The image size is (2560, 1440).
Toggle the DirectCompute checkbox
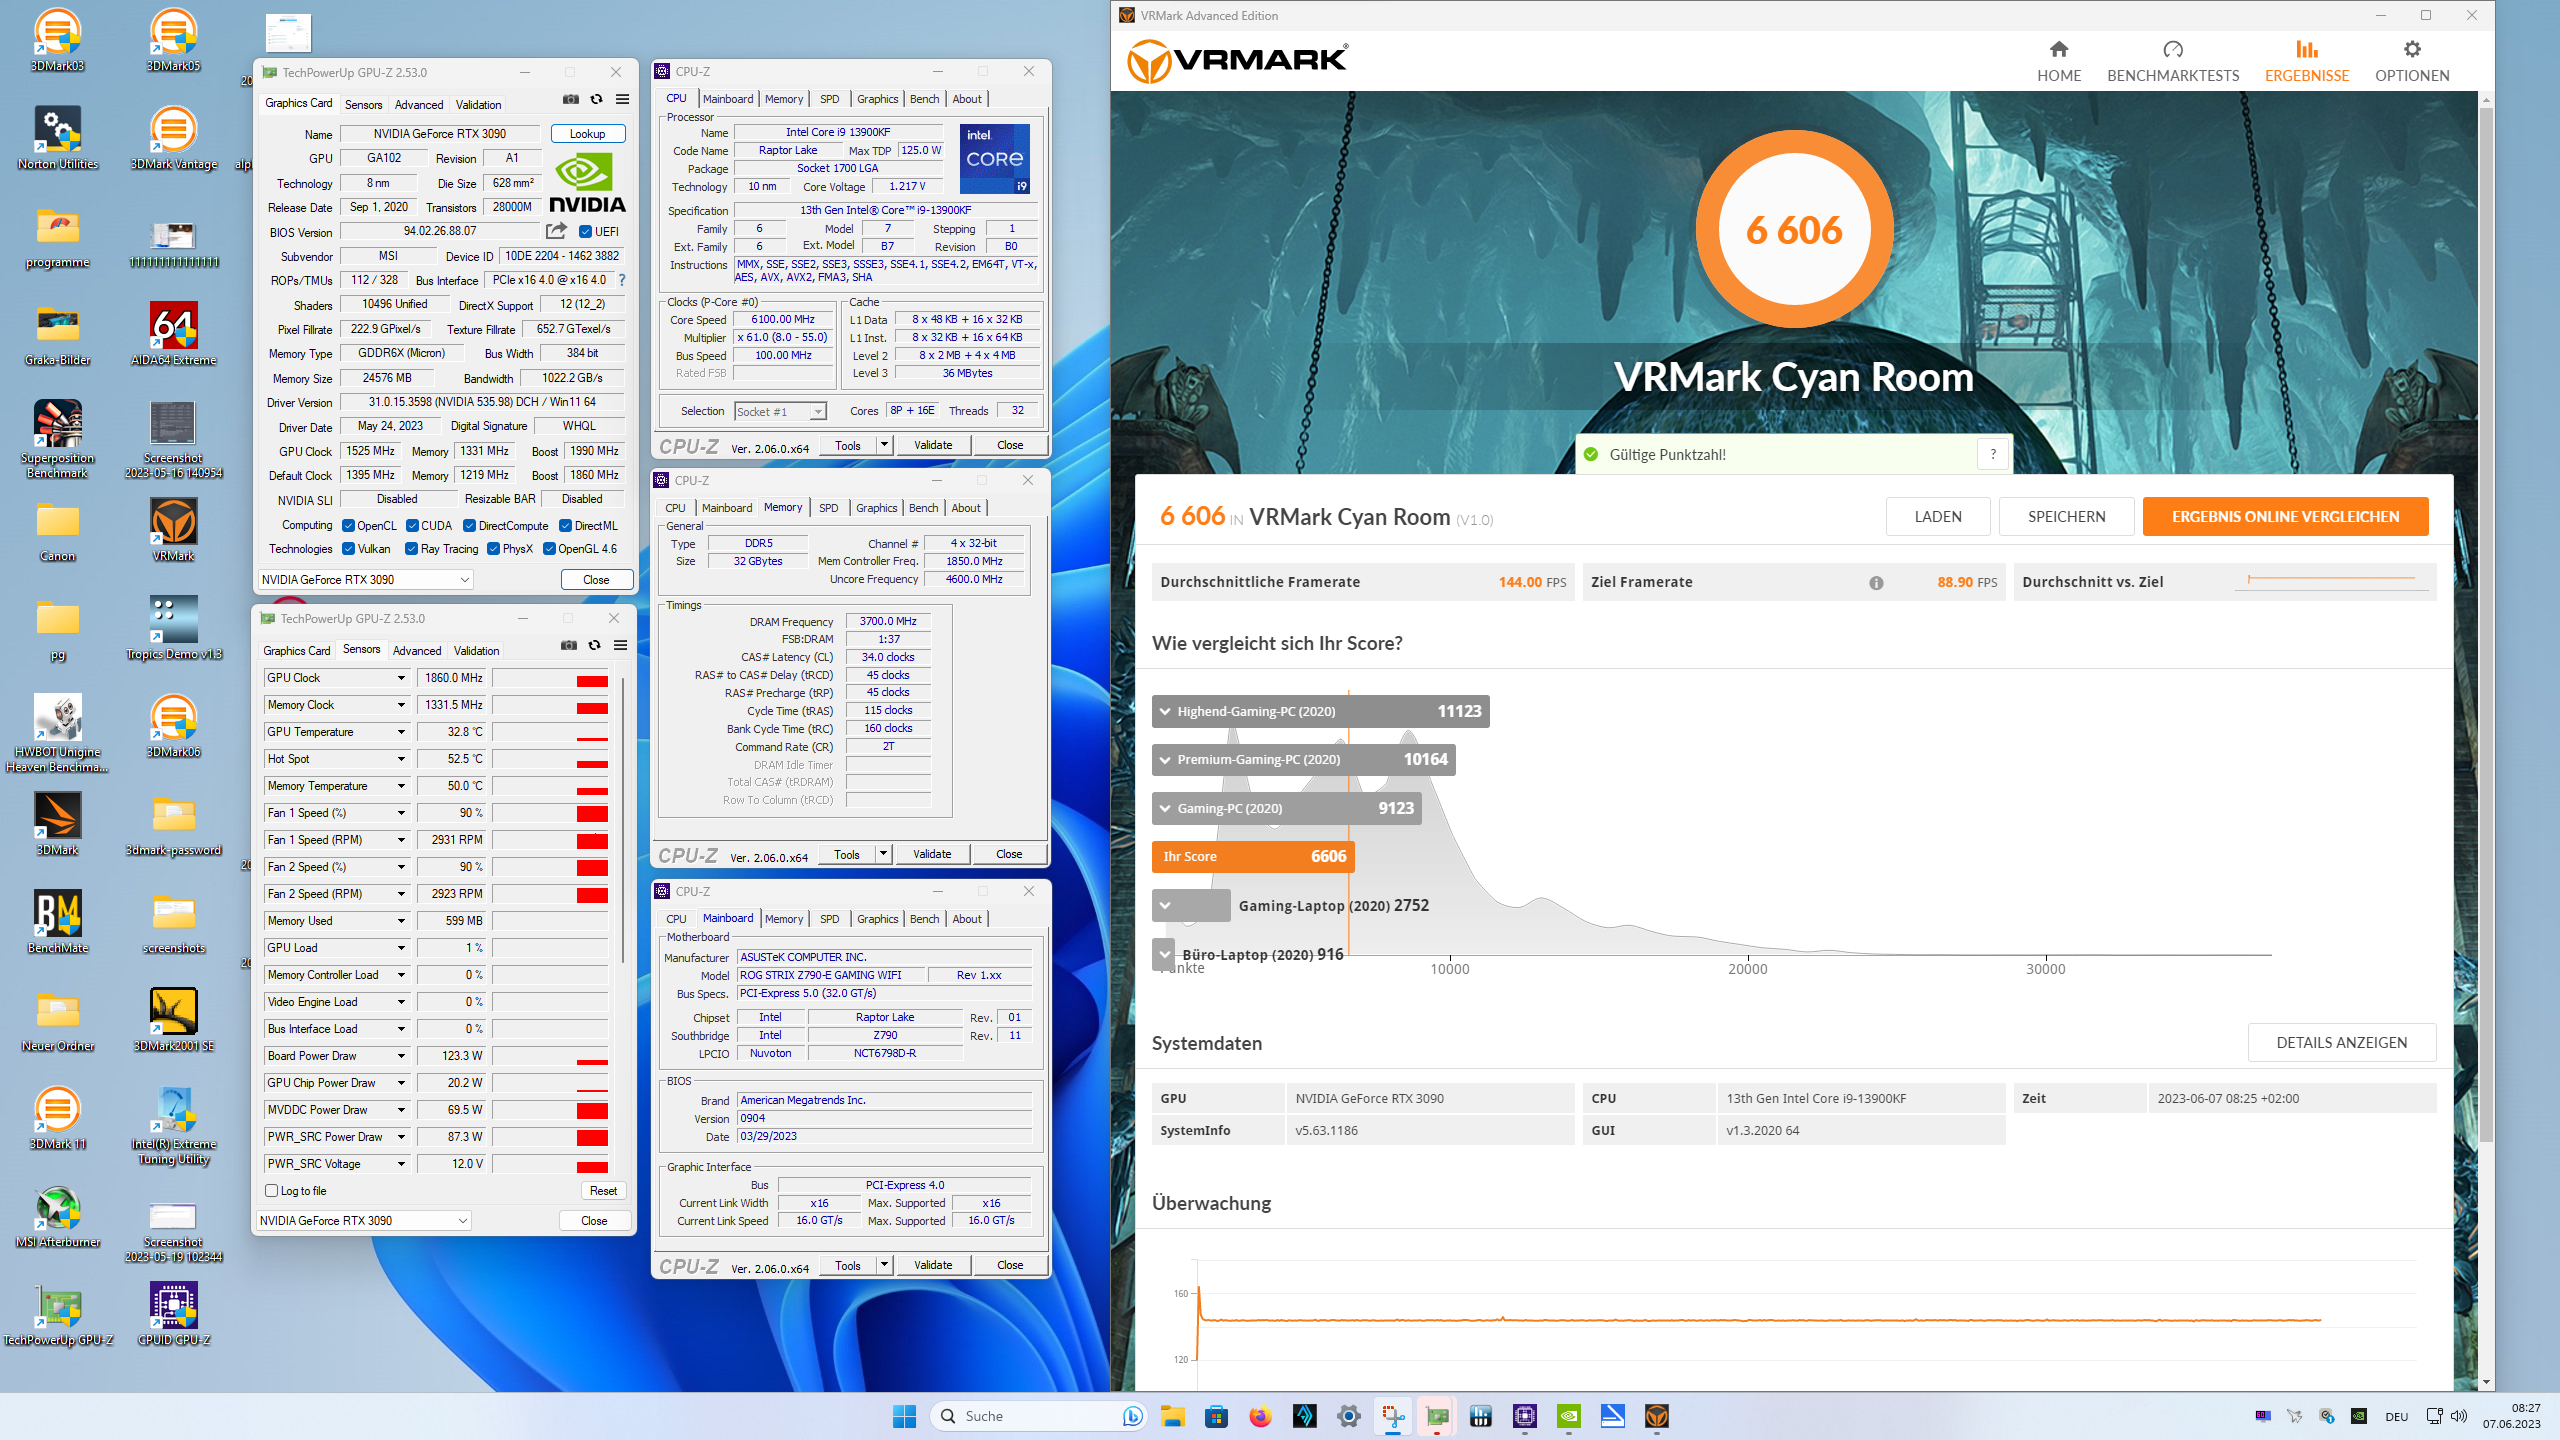[x=470, y=526]
